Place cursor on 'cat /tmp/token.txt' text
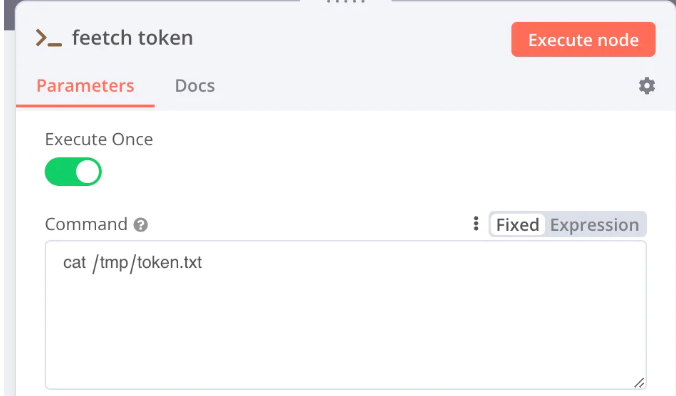The image size is (676, 396). (x=132, y=262)
